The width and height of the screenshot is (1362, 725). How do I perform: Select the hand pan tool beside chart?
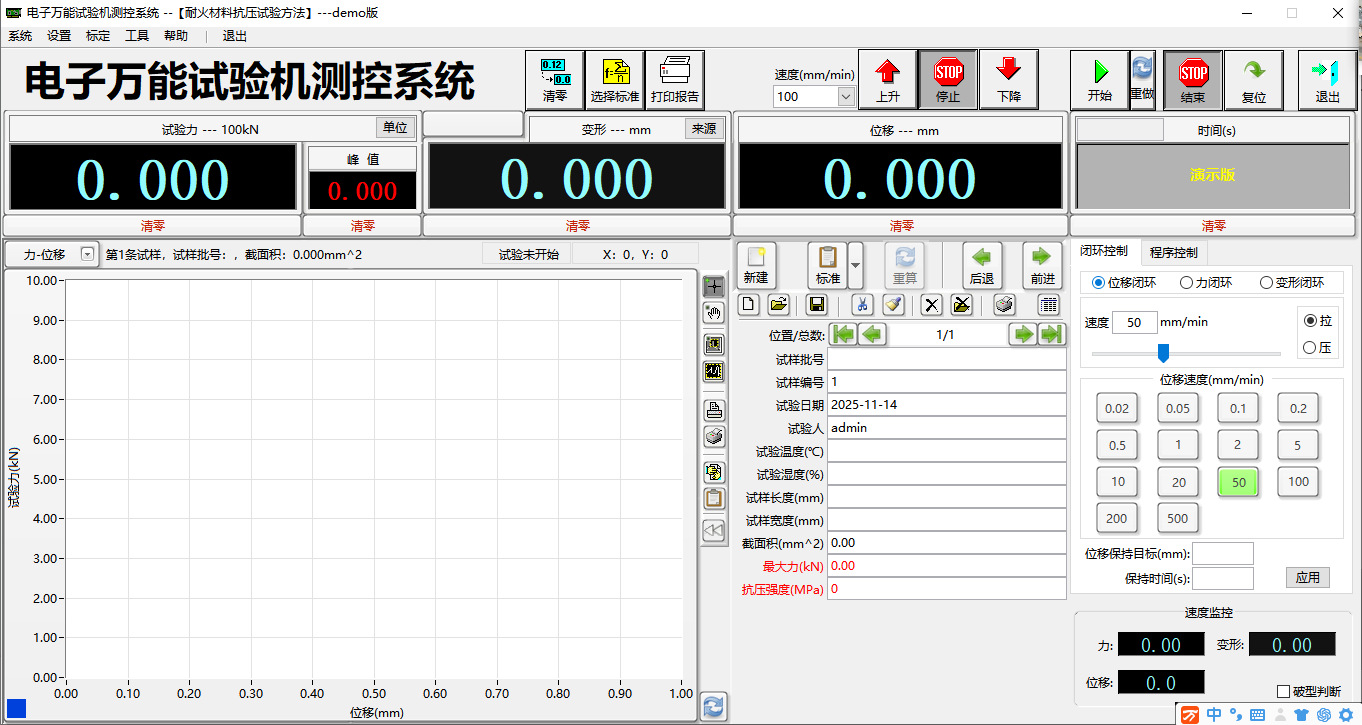(714, 313)
